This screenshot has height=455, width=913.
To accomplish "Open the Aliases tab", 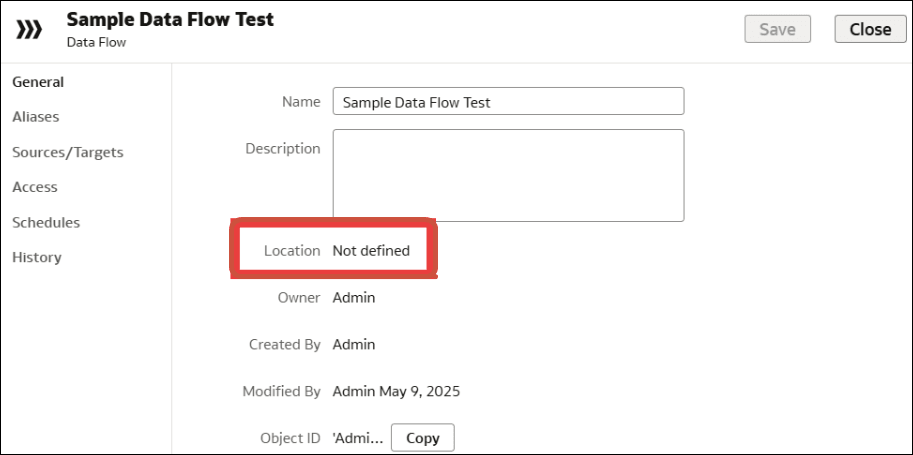I will tap(36, 117).
